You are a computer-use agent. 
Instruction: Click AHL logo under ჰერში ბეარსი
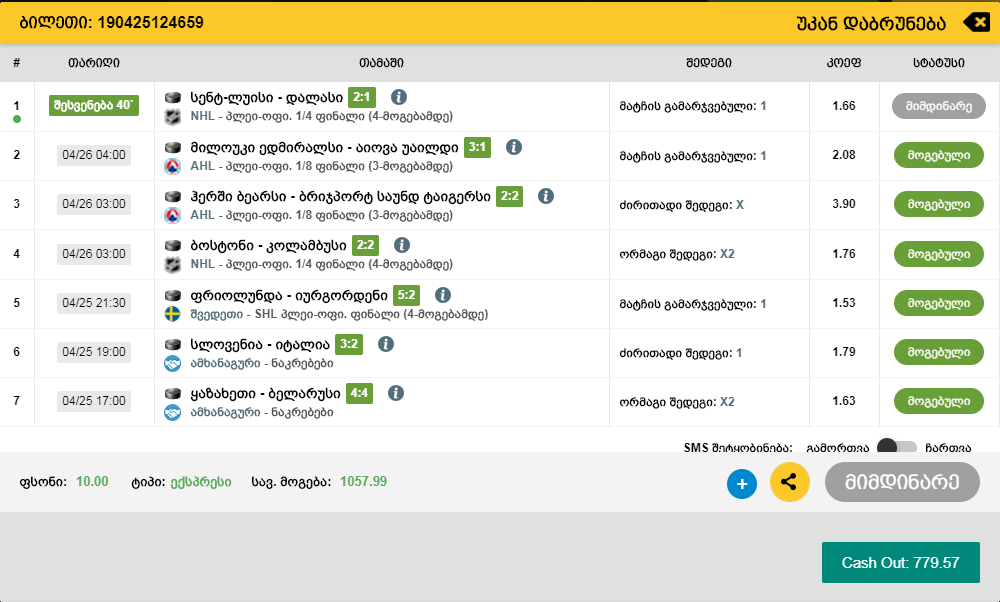tap(173, 216)
